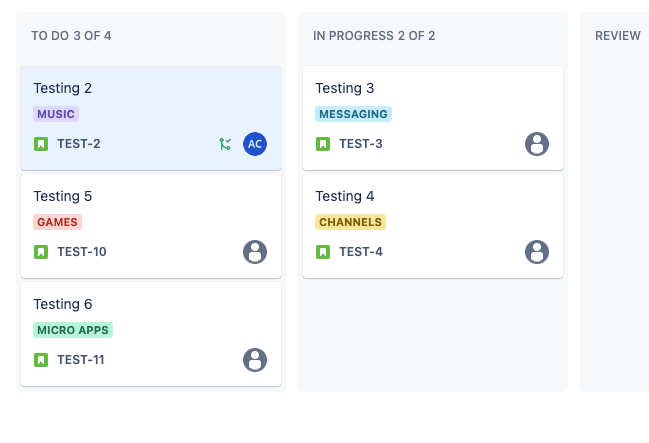Click the unassigned avatar on TEST-4 card
Image resolution: width=649 pixels, height=443 pixels.
537,252
